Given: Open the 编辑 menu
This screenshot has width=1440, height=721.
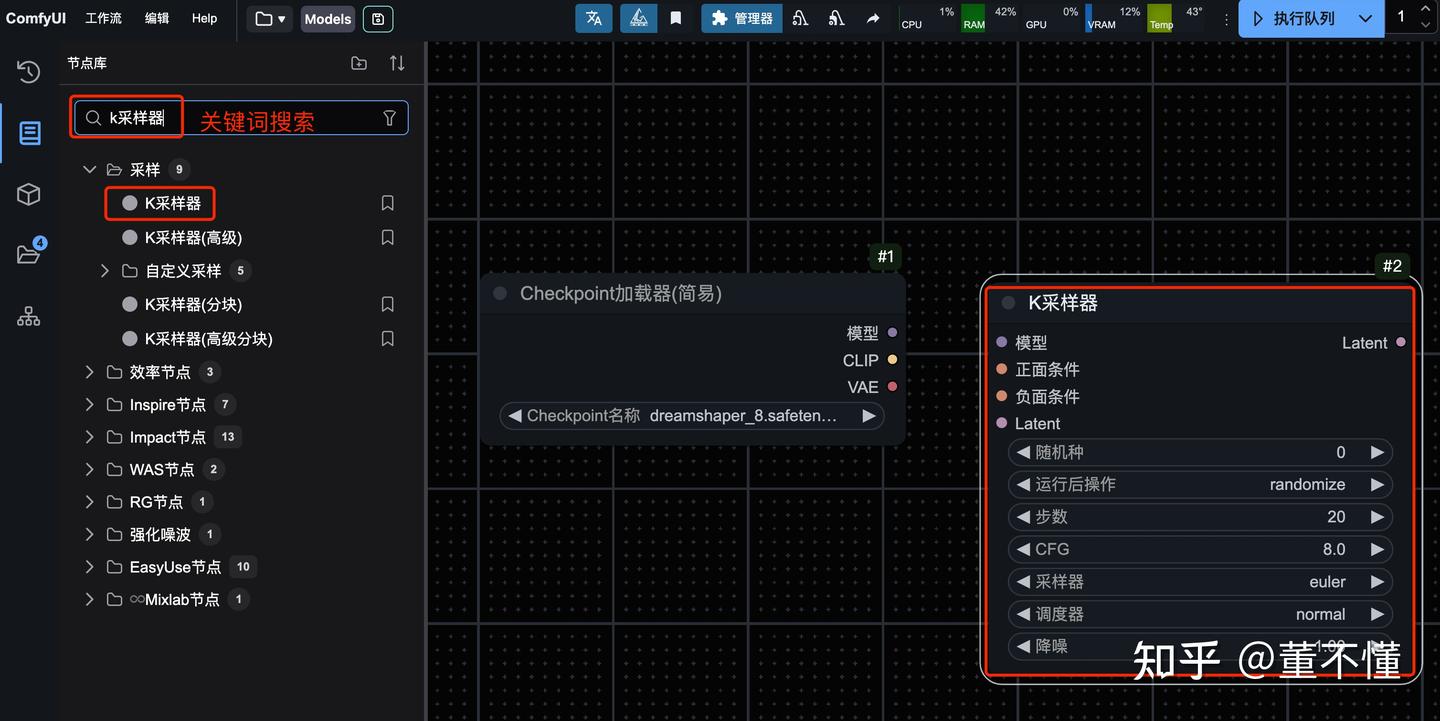Looking at the screenshot, I should coord(157,18).
